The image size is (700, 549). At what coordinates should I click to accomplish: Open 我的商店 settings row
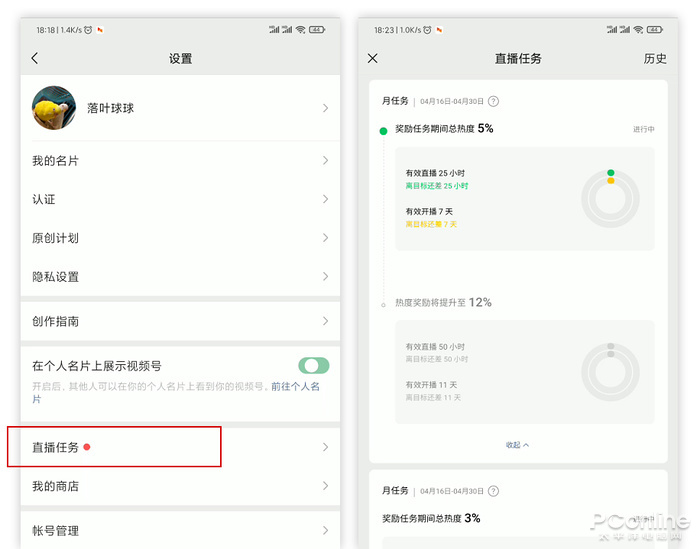pos(180,486)
